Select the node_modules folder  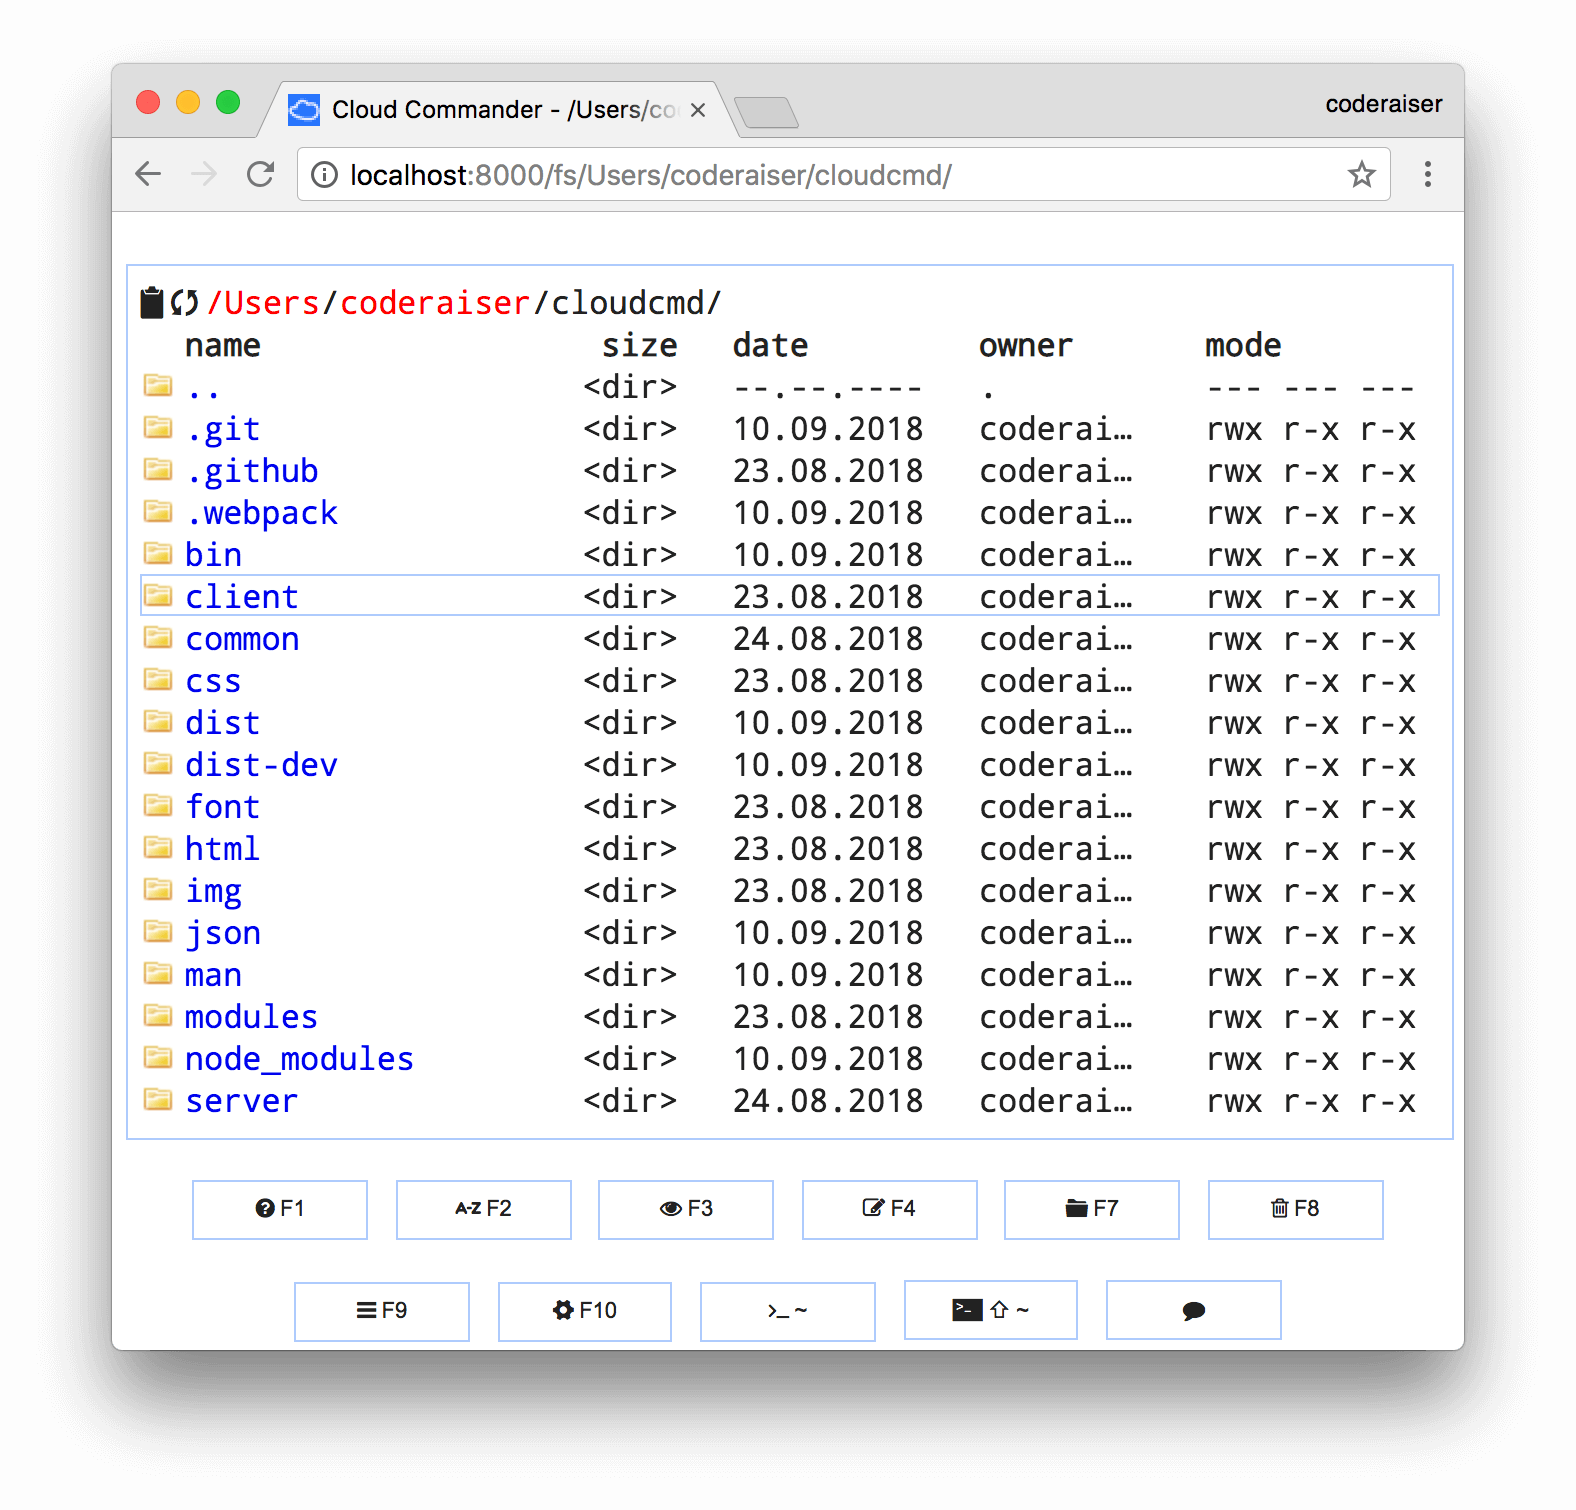(x=299, y=1059)
